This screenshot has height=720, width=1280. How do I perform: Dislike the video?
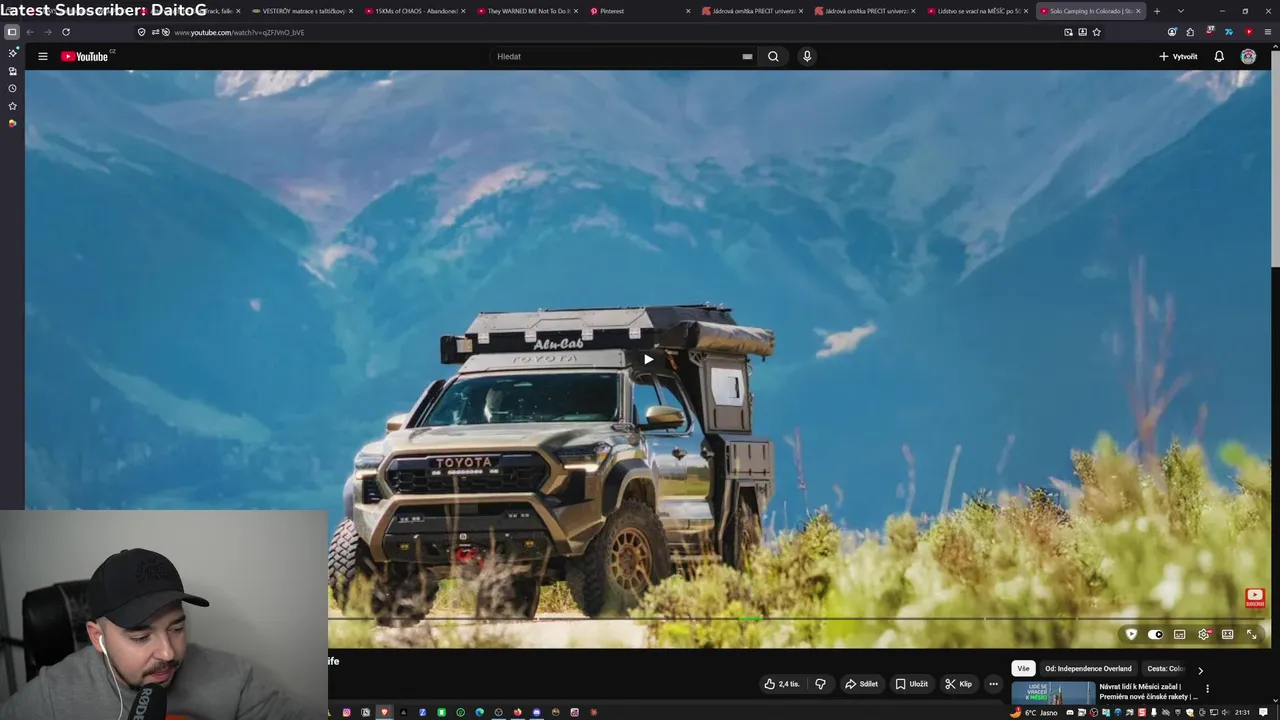coord(820,684)
